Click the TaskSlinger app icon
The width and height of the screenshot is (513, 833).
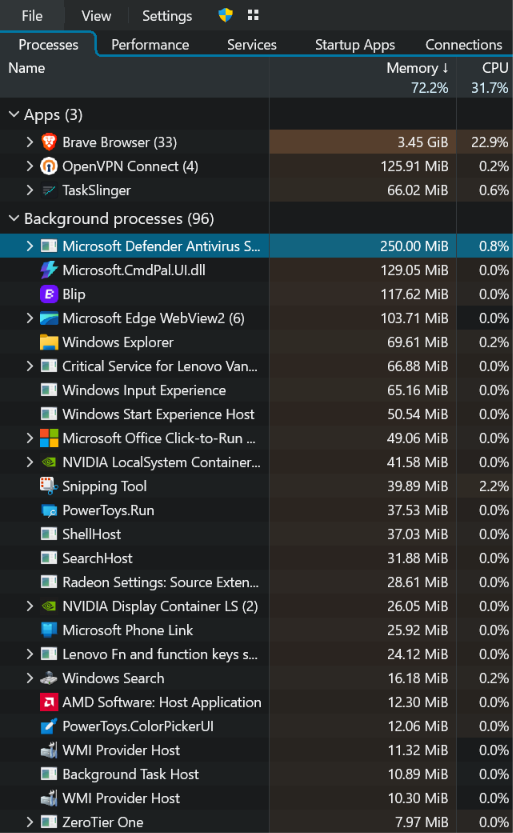[49, 190]
